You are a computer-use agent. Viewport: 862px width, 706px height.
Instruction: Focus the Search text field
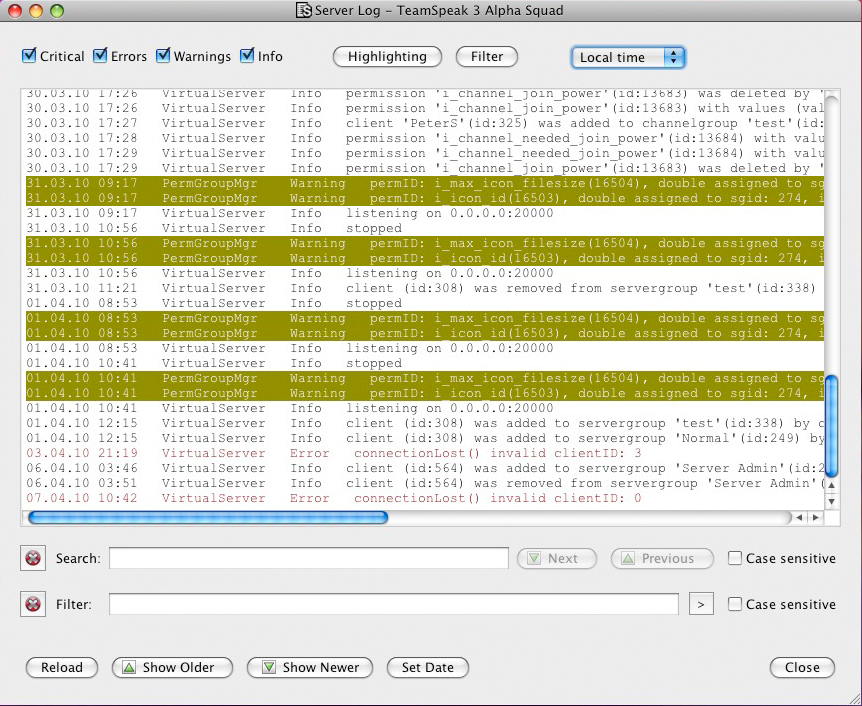point(308,558)
